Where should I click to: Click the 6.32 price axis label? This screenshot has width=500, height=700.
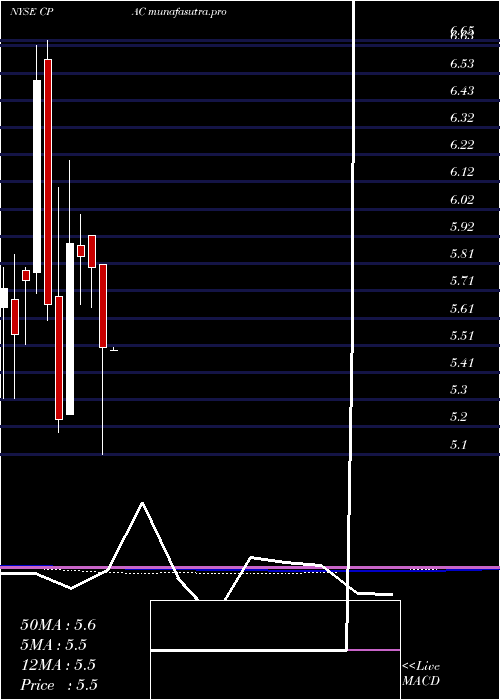[x=462, y=118]
